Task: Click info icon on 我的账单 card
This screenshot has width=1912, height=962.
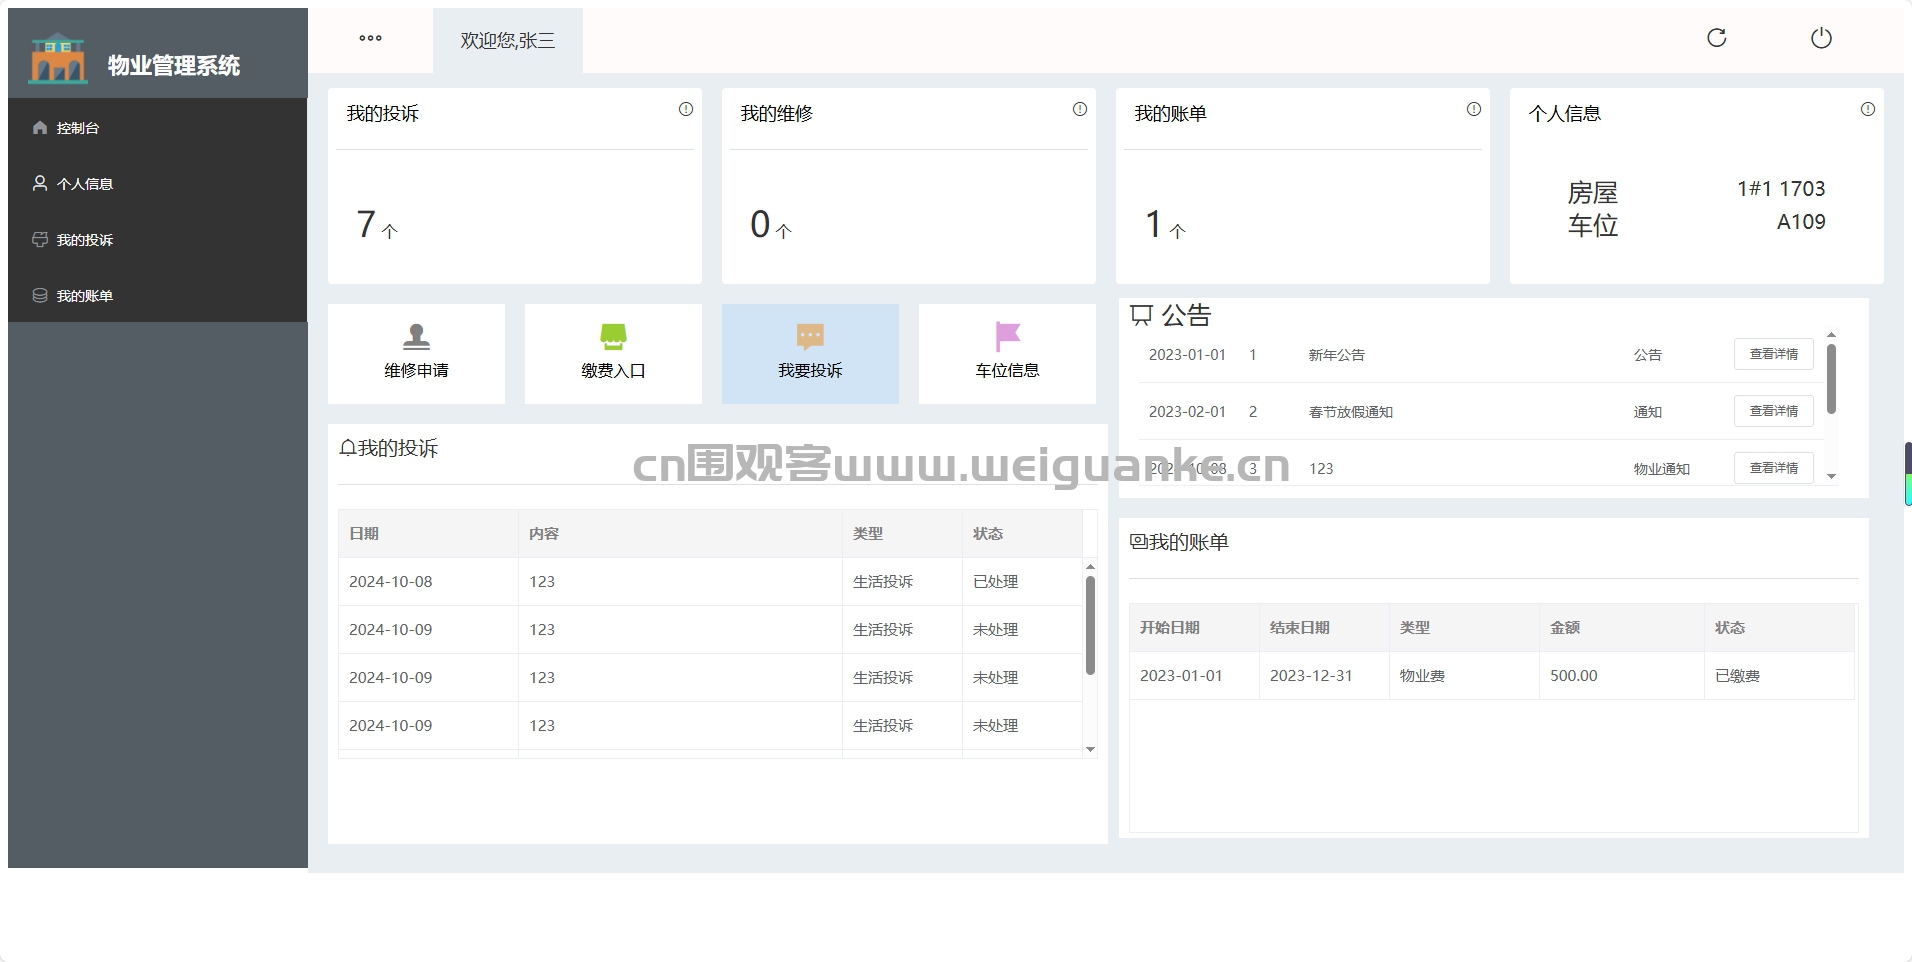Action: tap(1474, 109)
